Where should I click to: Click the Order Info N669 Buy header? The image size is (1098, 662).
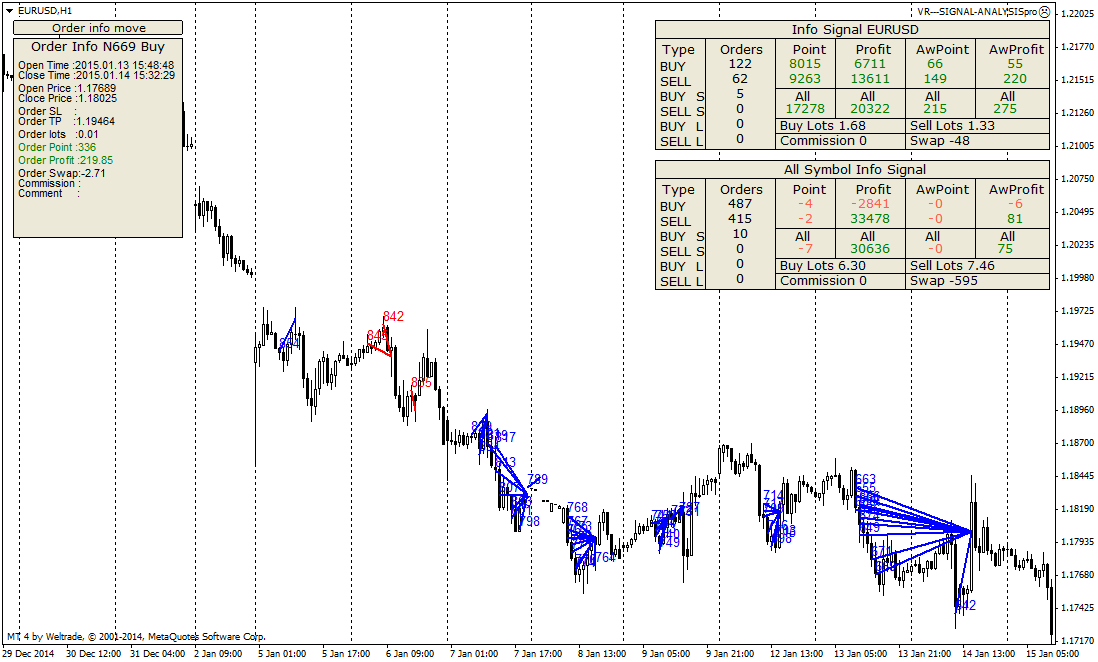pos(98,47)
